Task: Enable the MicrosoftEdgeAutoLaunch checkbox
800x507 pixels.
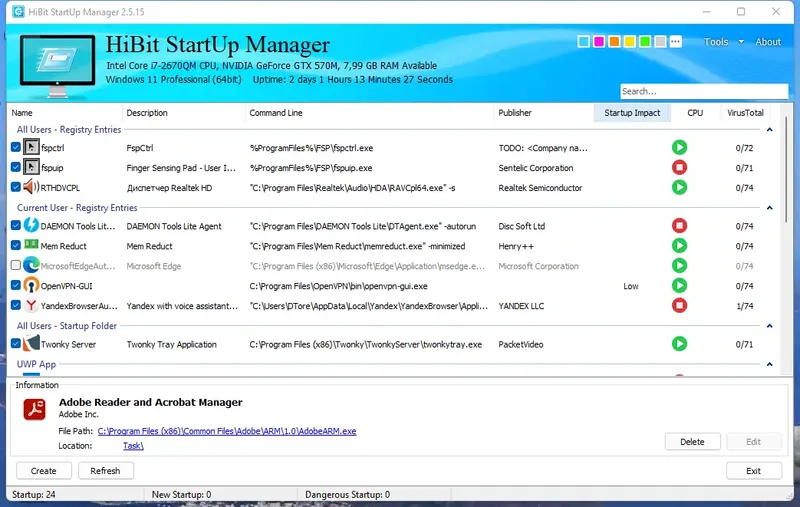Action: tap(16, 265)
